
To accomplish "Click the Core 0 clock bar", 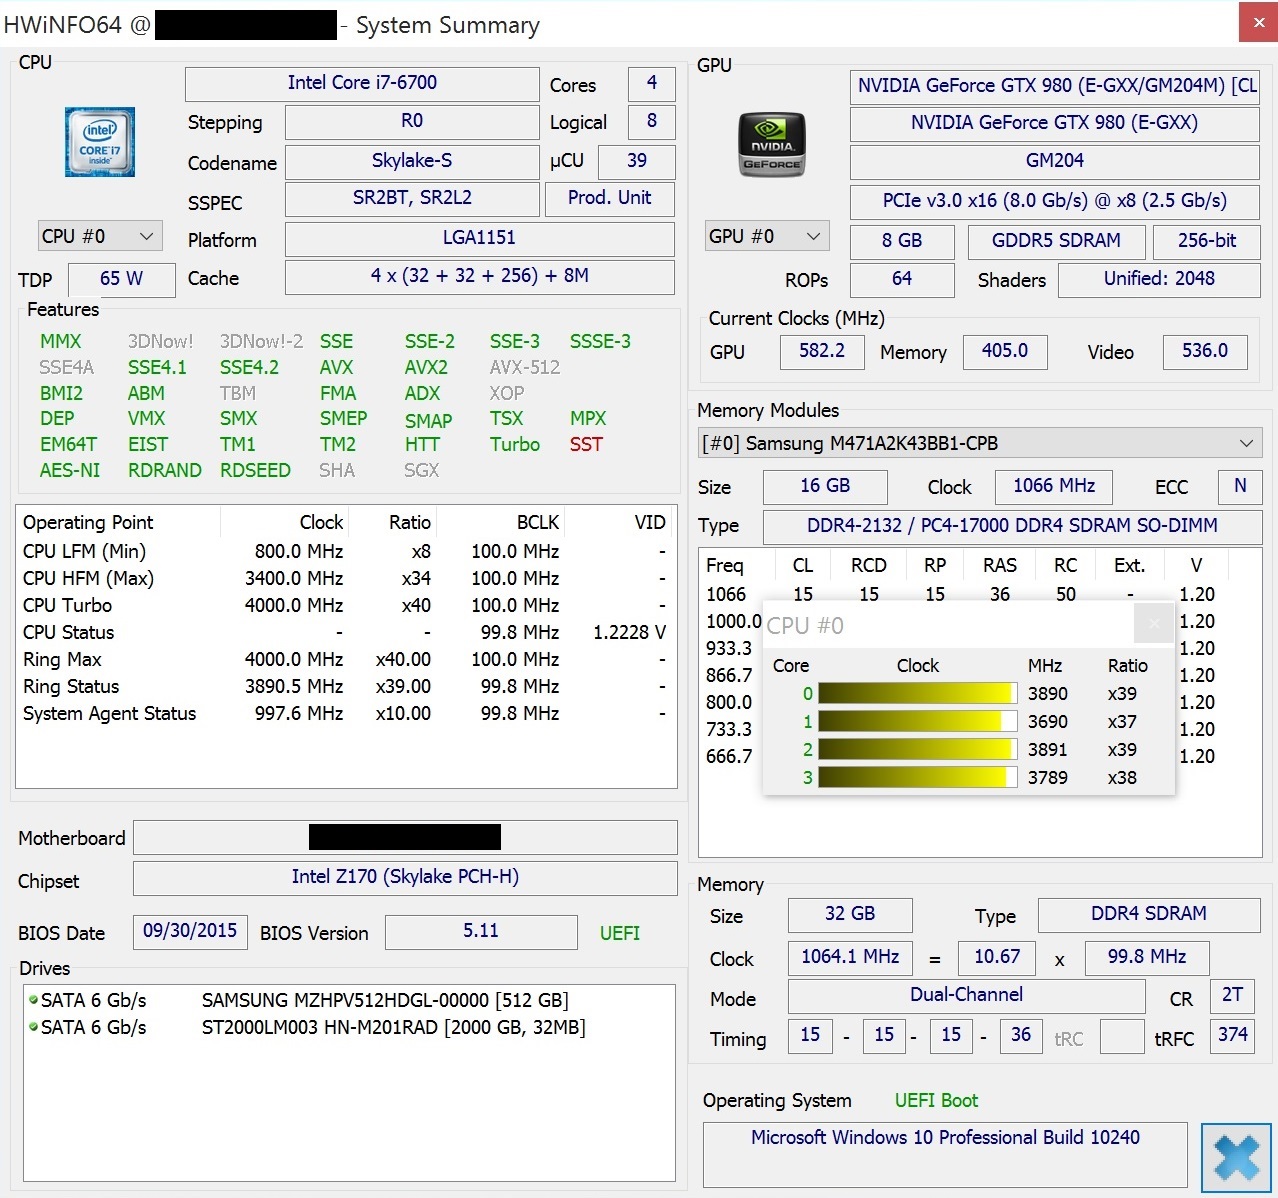I will [917, 693].
